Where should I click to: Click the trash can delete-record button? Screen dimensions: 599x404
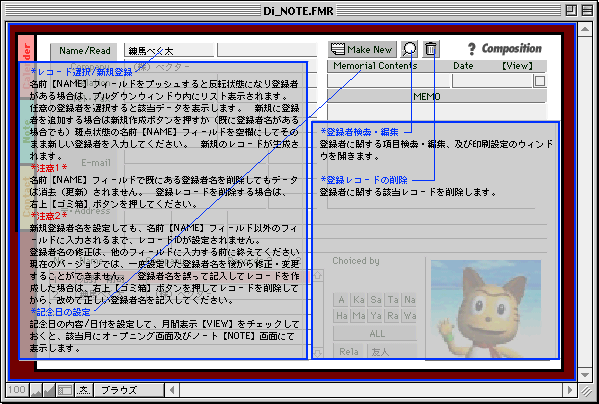pos(431,49)
